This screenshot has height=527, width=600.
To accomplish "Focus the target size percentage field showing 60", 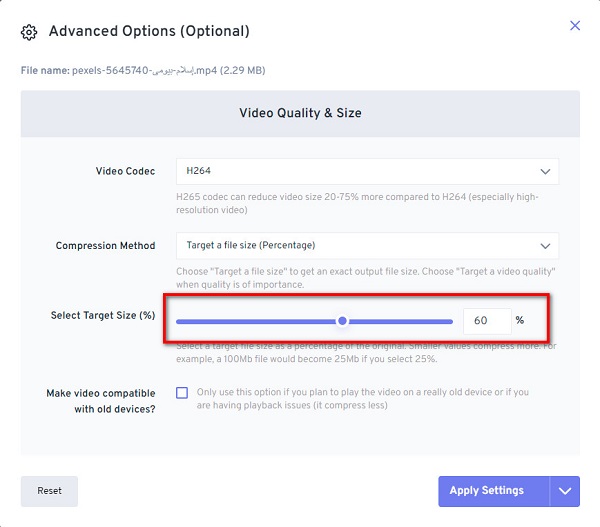I will (x=486, y=321).
